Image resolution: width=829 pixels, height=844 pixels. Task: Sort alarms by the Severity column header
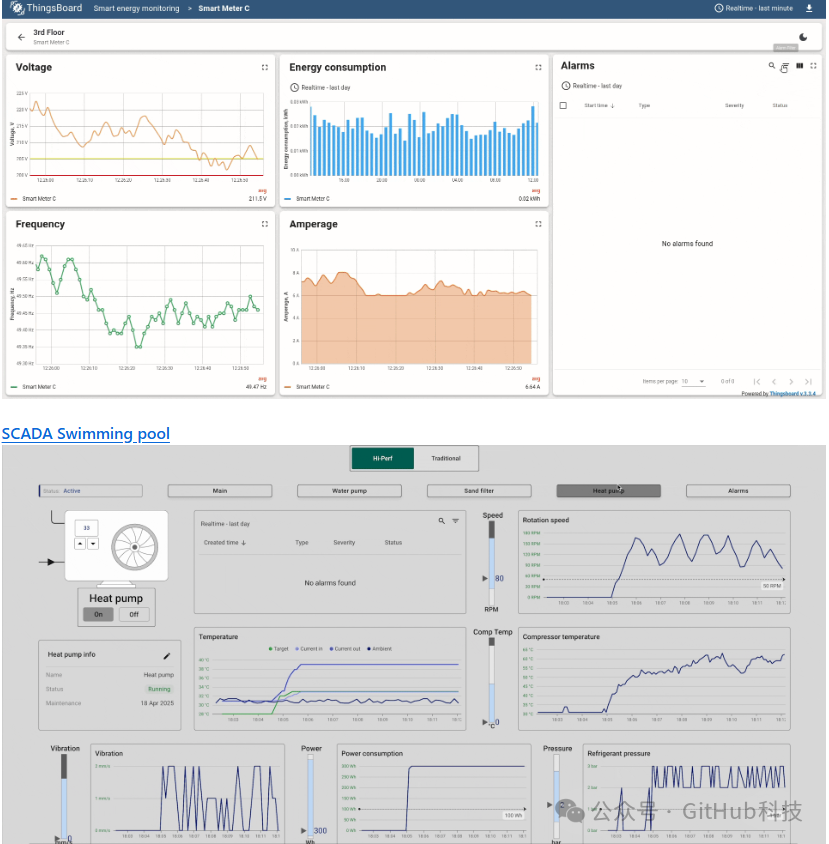(734, 106)
